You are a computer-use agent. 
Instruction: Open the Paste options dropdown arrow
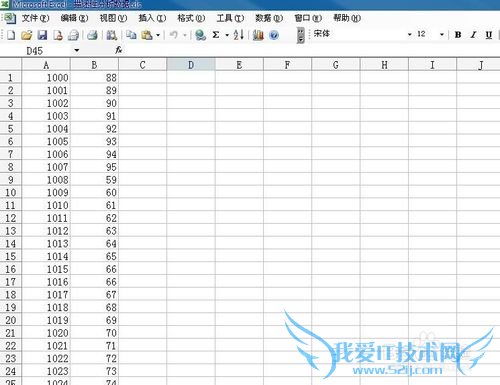158,35
